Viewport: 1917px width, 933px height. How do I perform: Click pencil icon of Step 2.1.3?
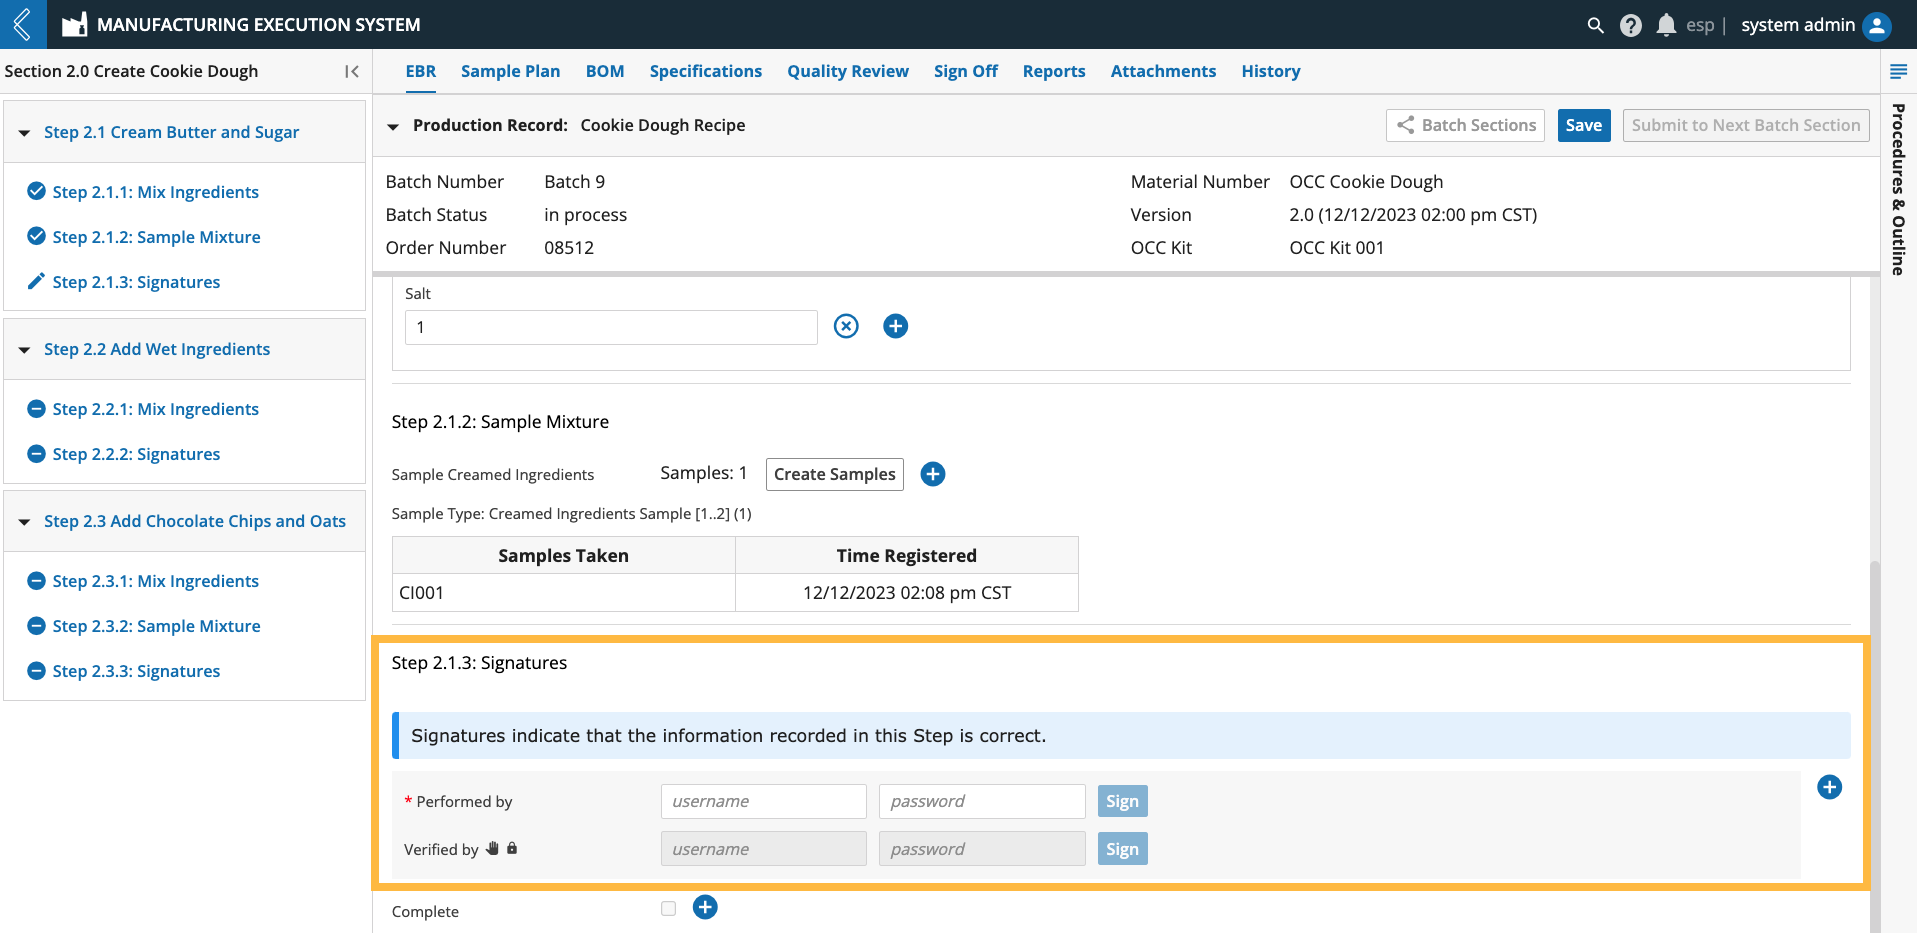point(36,281)
